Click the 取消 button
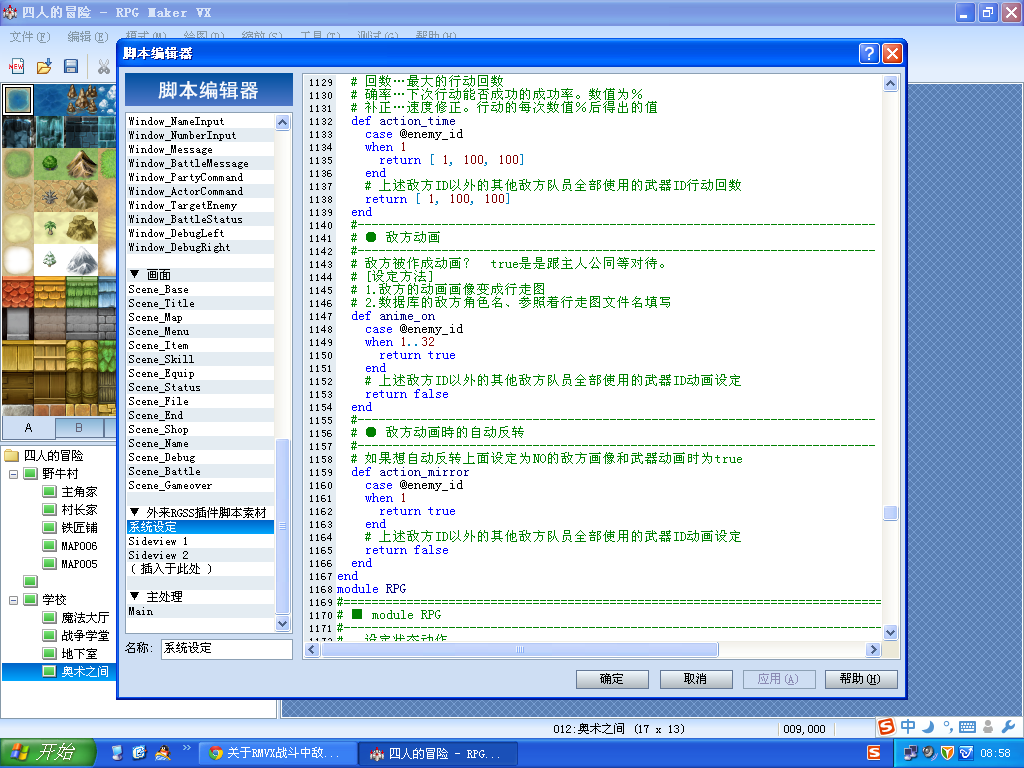The height and width of the screenshot is (768, 1024). pos(696,679)
